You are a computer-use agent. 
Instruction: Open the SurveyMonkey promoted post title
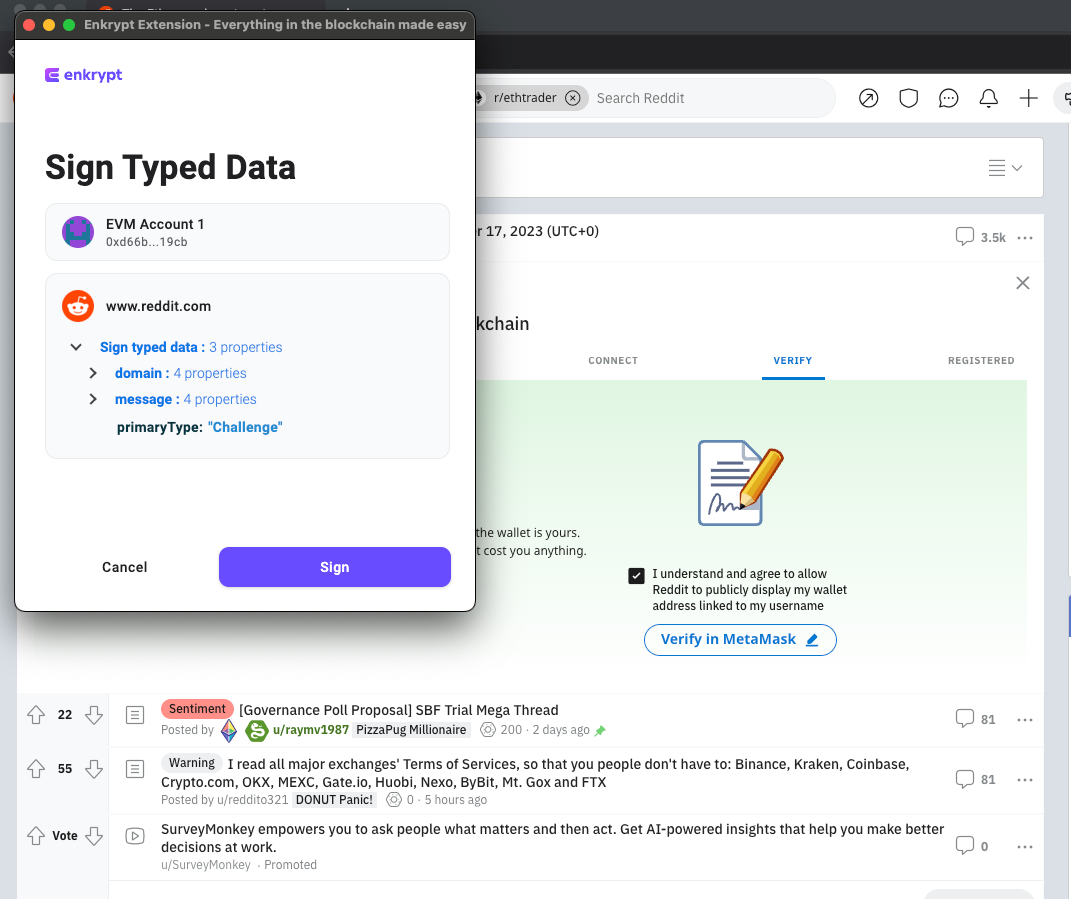tap(553, 838)
